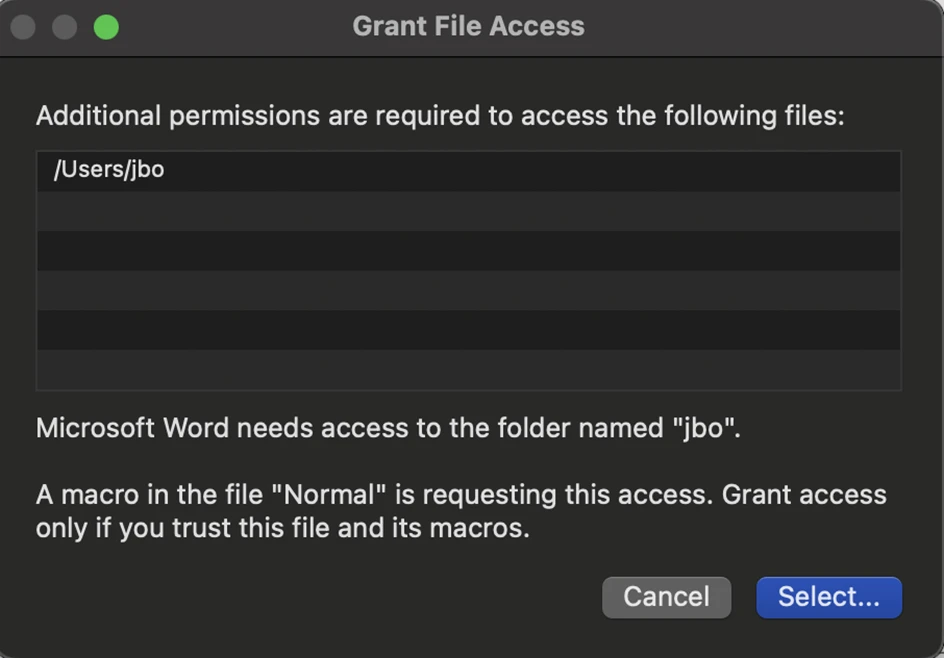944x658 pixels.
Task: Click the empty space between Cancel and Select
Action: [x=744, y=597]
